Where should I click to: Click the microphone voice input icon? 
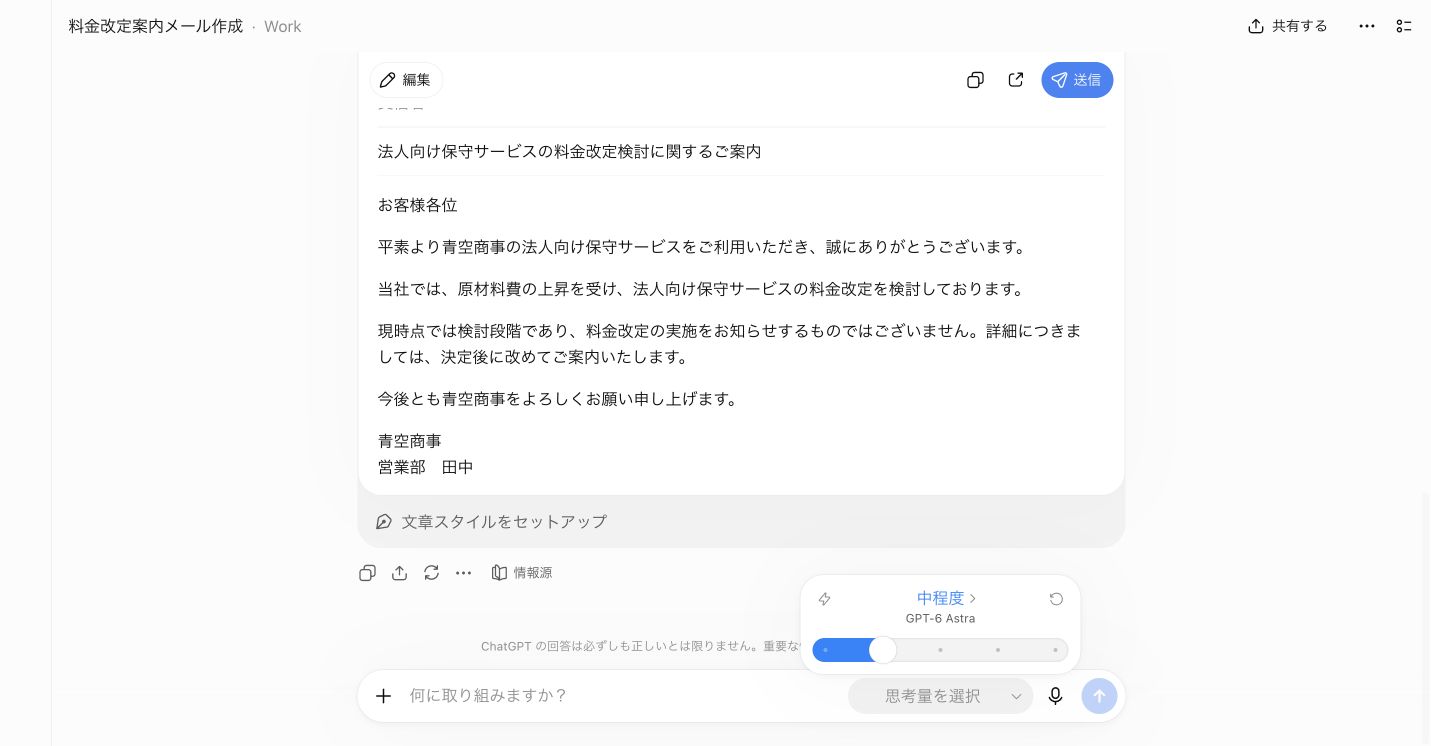pos(1055,696)
